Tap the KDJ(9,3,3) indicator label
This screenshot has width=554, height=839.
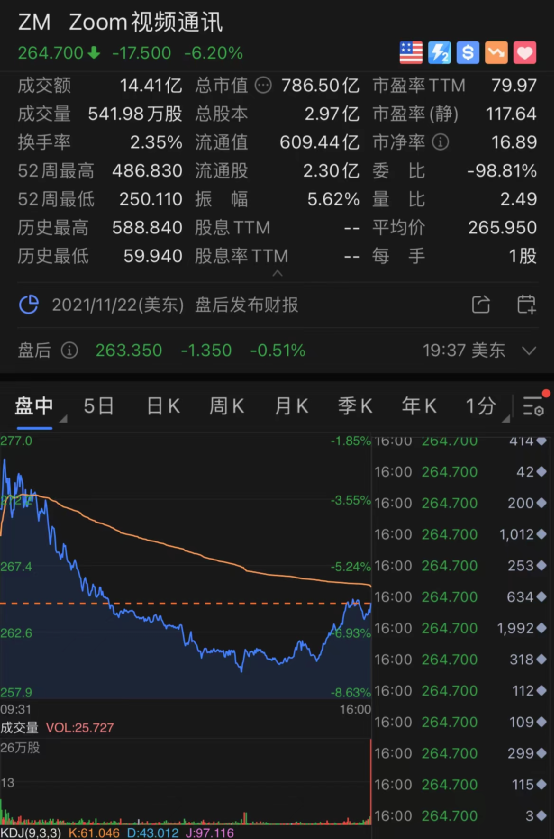(x=31, y=833)
